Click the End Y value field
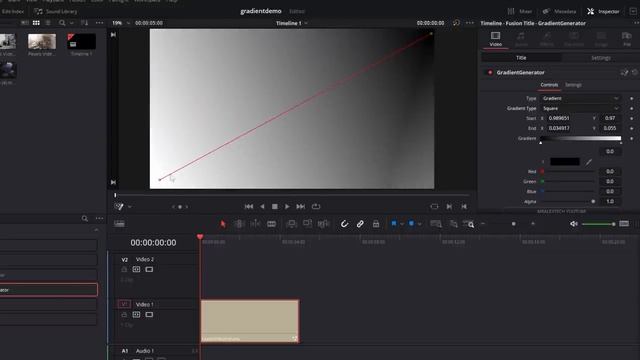The image size is (640, 360). pos(610,128)
